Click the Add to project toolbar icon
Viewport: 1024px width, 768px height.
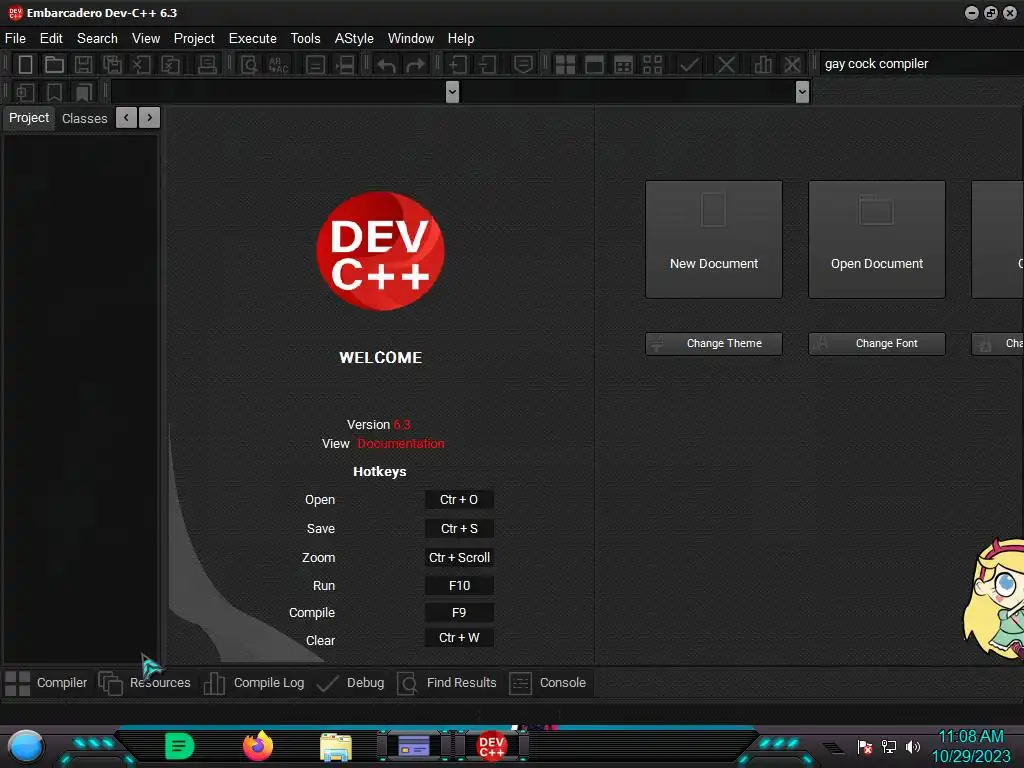[x=458, y=64]
